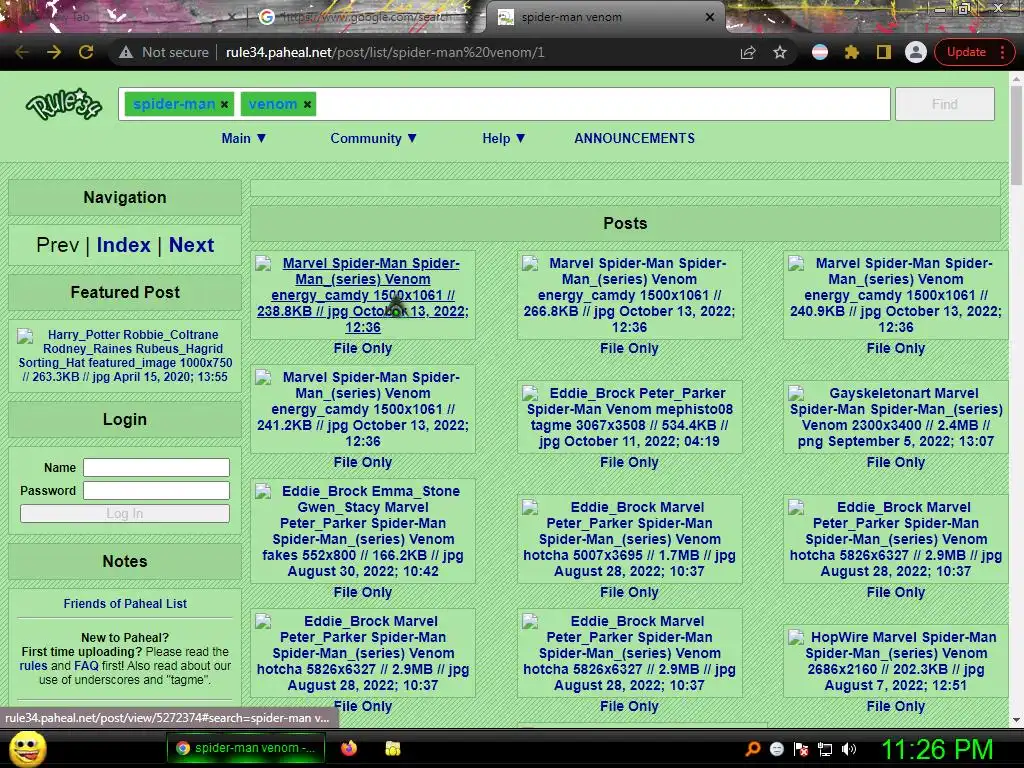Click the Rule34 site logo
Screen dimensions: 1024x768
63,104
